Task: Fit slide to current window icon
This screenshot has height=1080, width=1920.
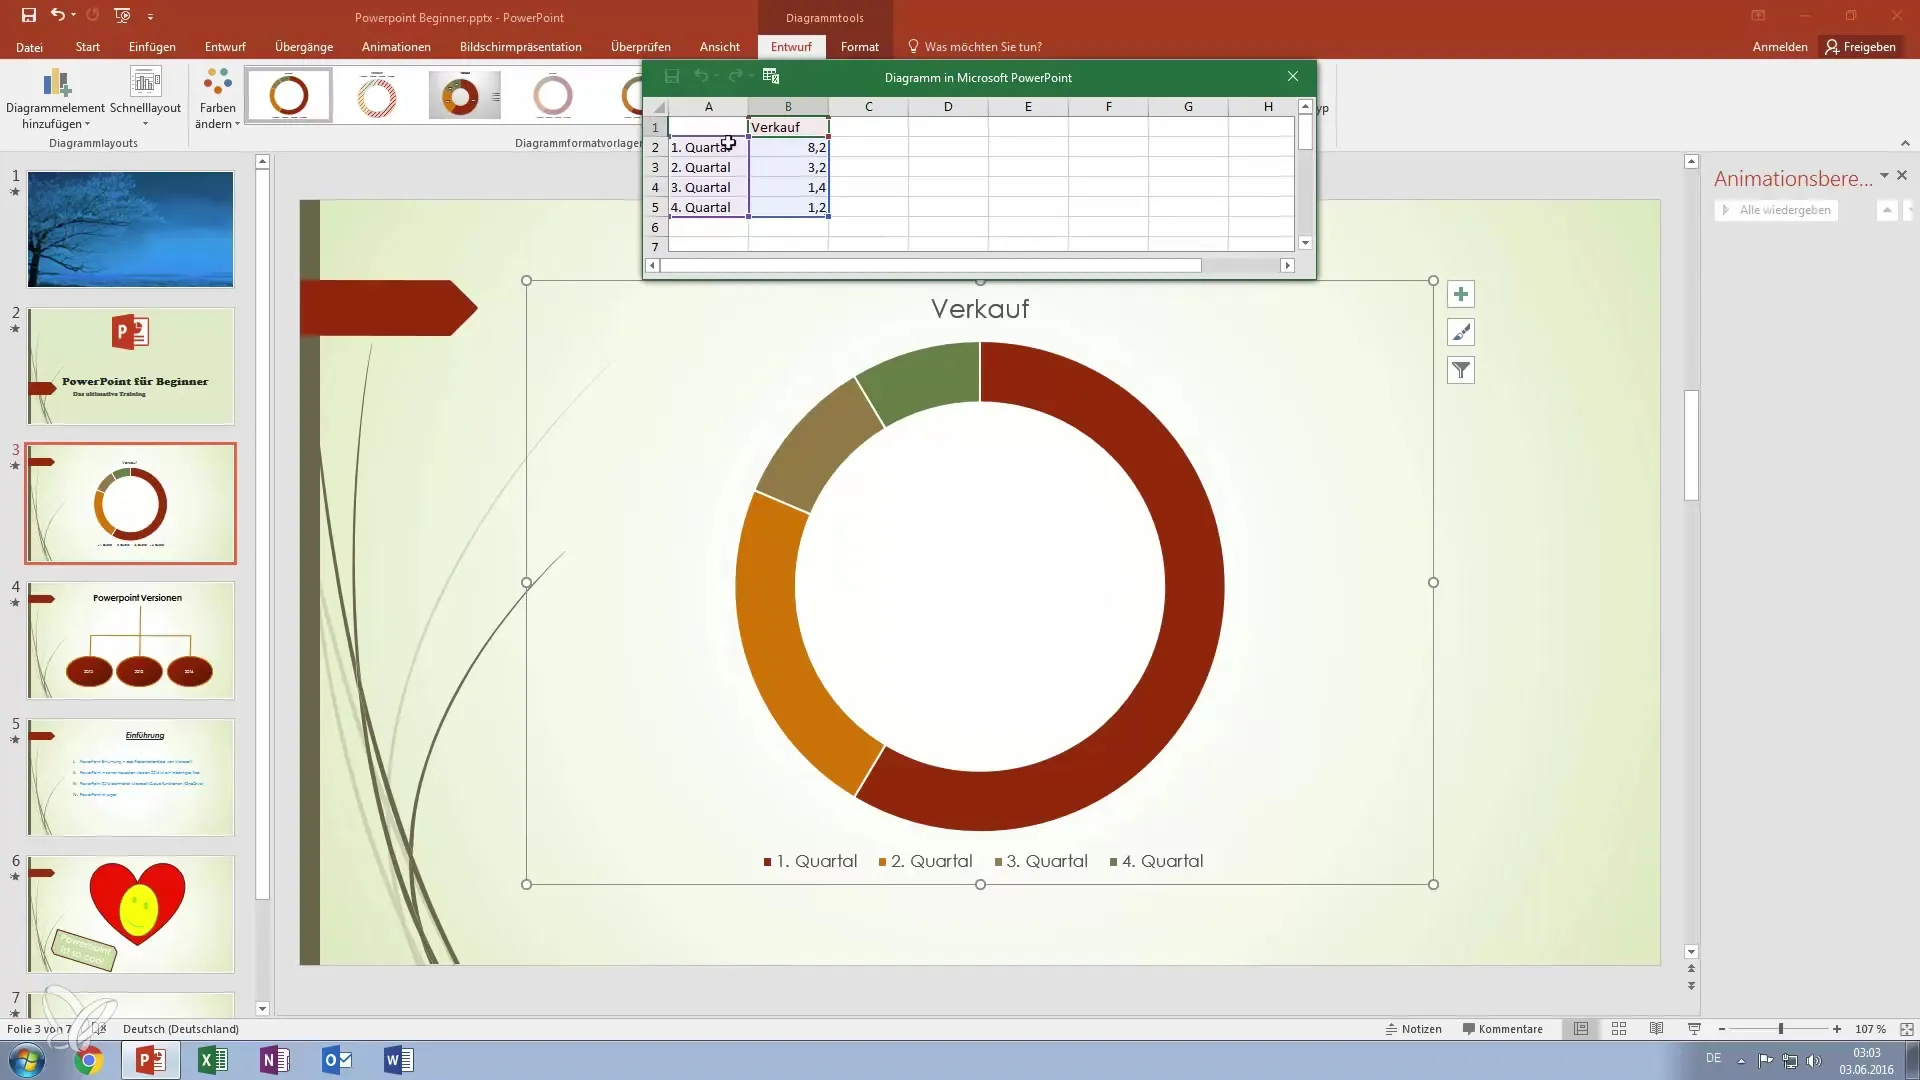Action: tap(1906, 1029)
